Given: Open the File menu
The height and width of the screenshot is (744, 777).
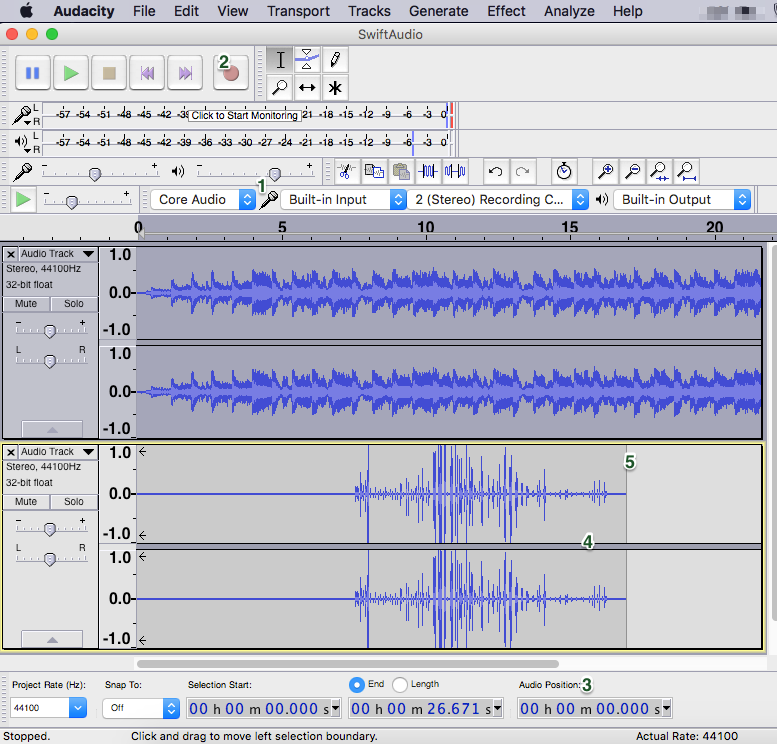Looking at the screenshot, I should tap(144, 11).
